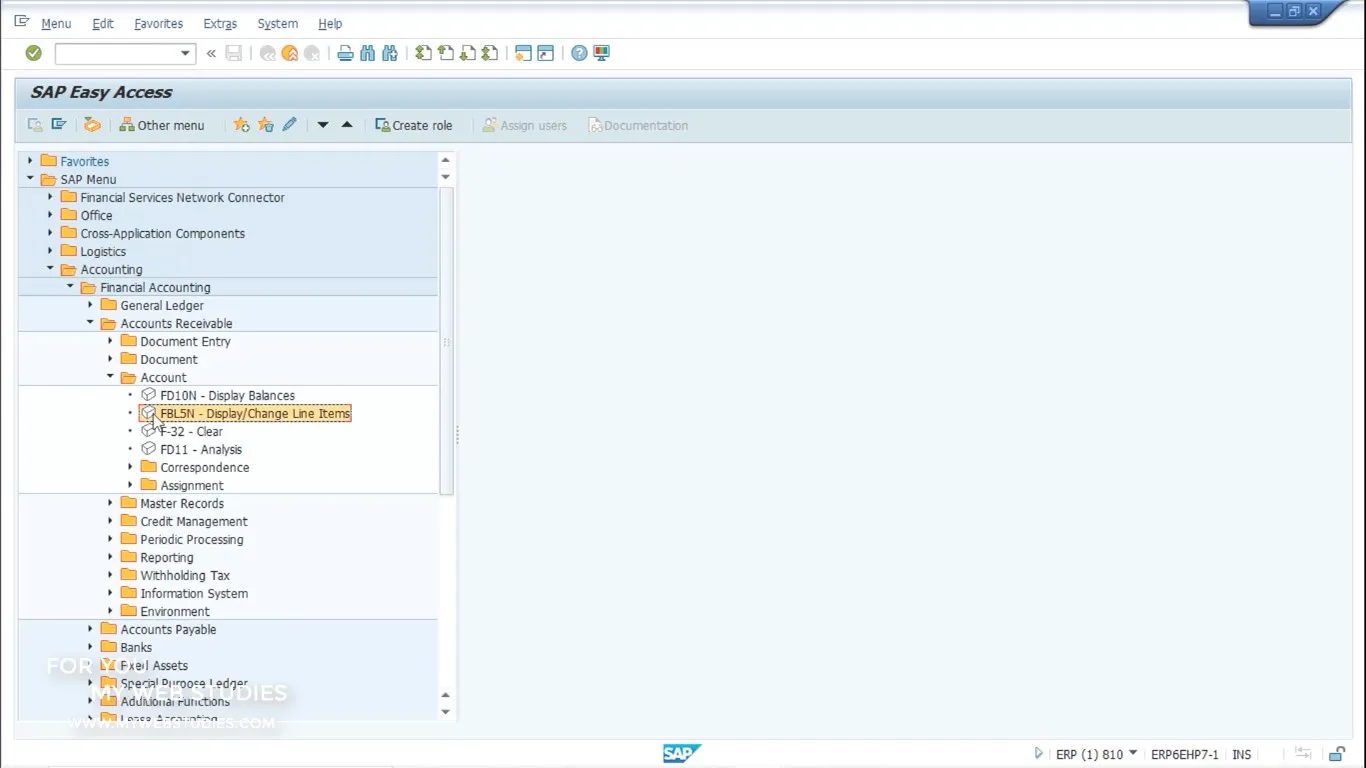
Task: Select the Periodic Processing tree row
Action: (192, 539)
